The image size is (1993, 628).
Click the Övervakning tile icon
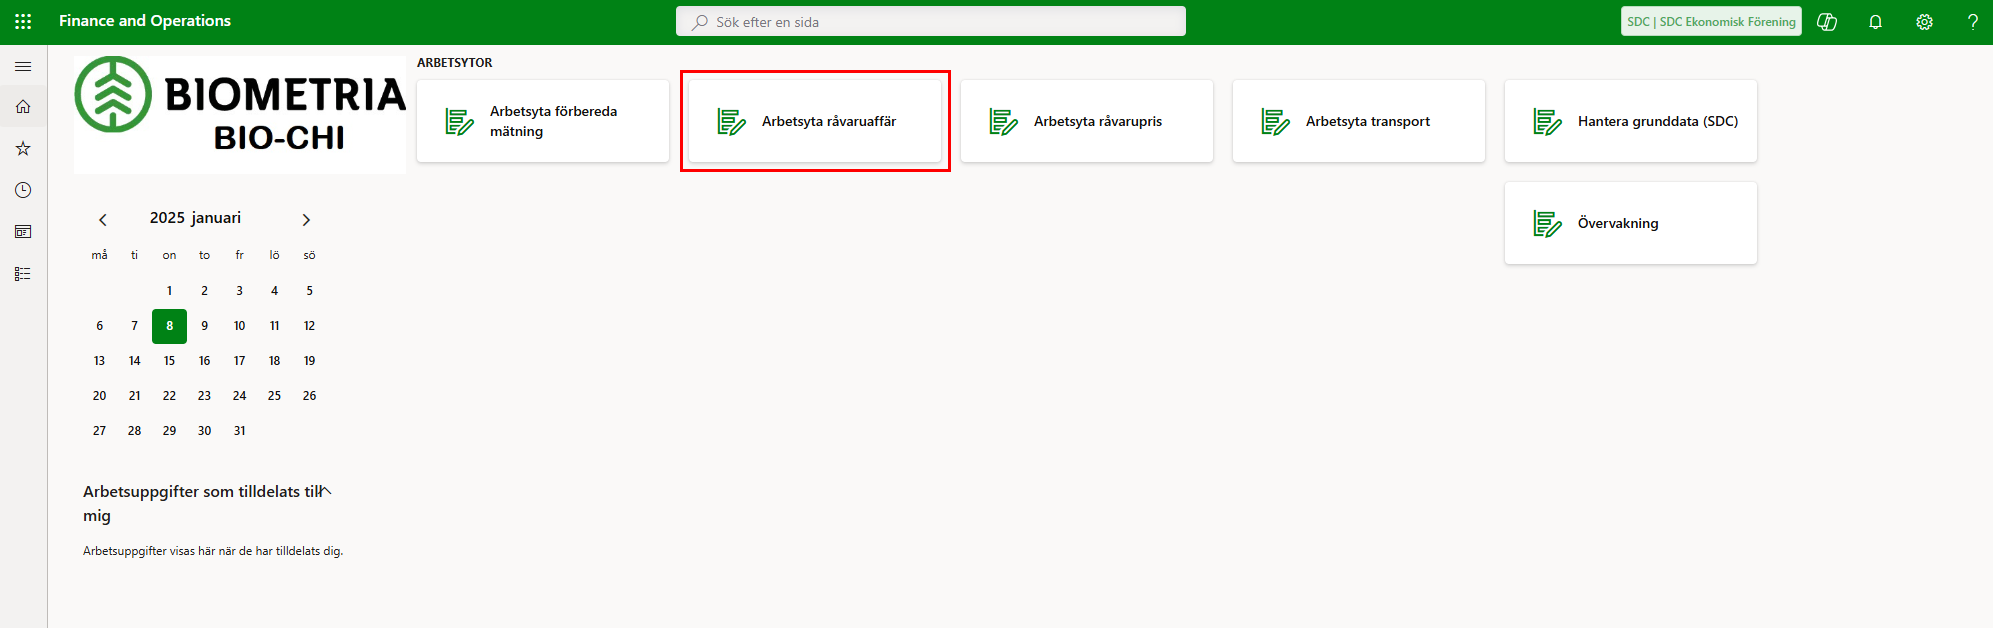[1547, 224]
